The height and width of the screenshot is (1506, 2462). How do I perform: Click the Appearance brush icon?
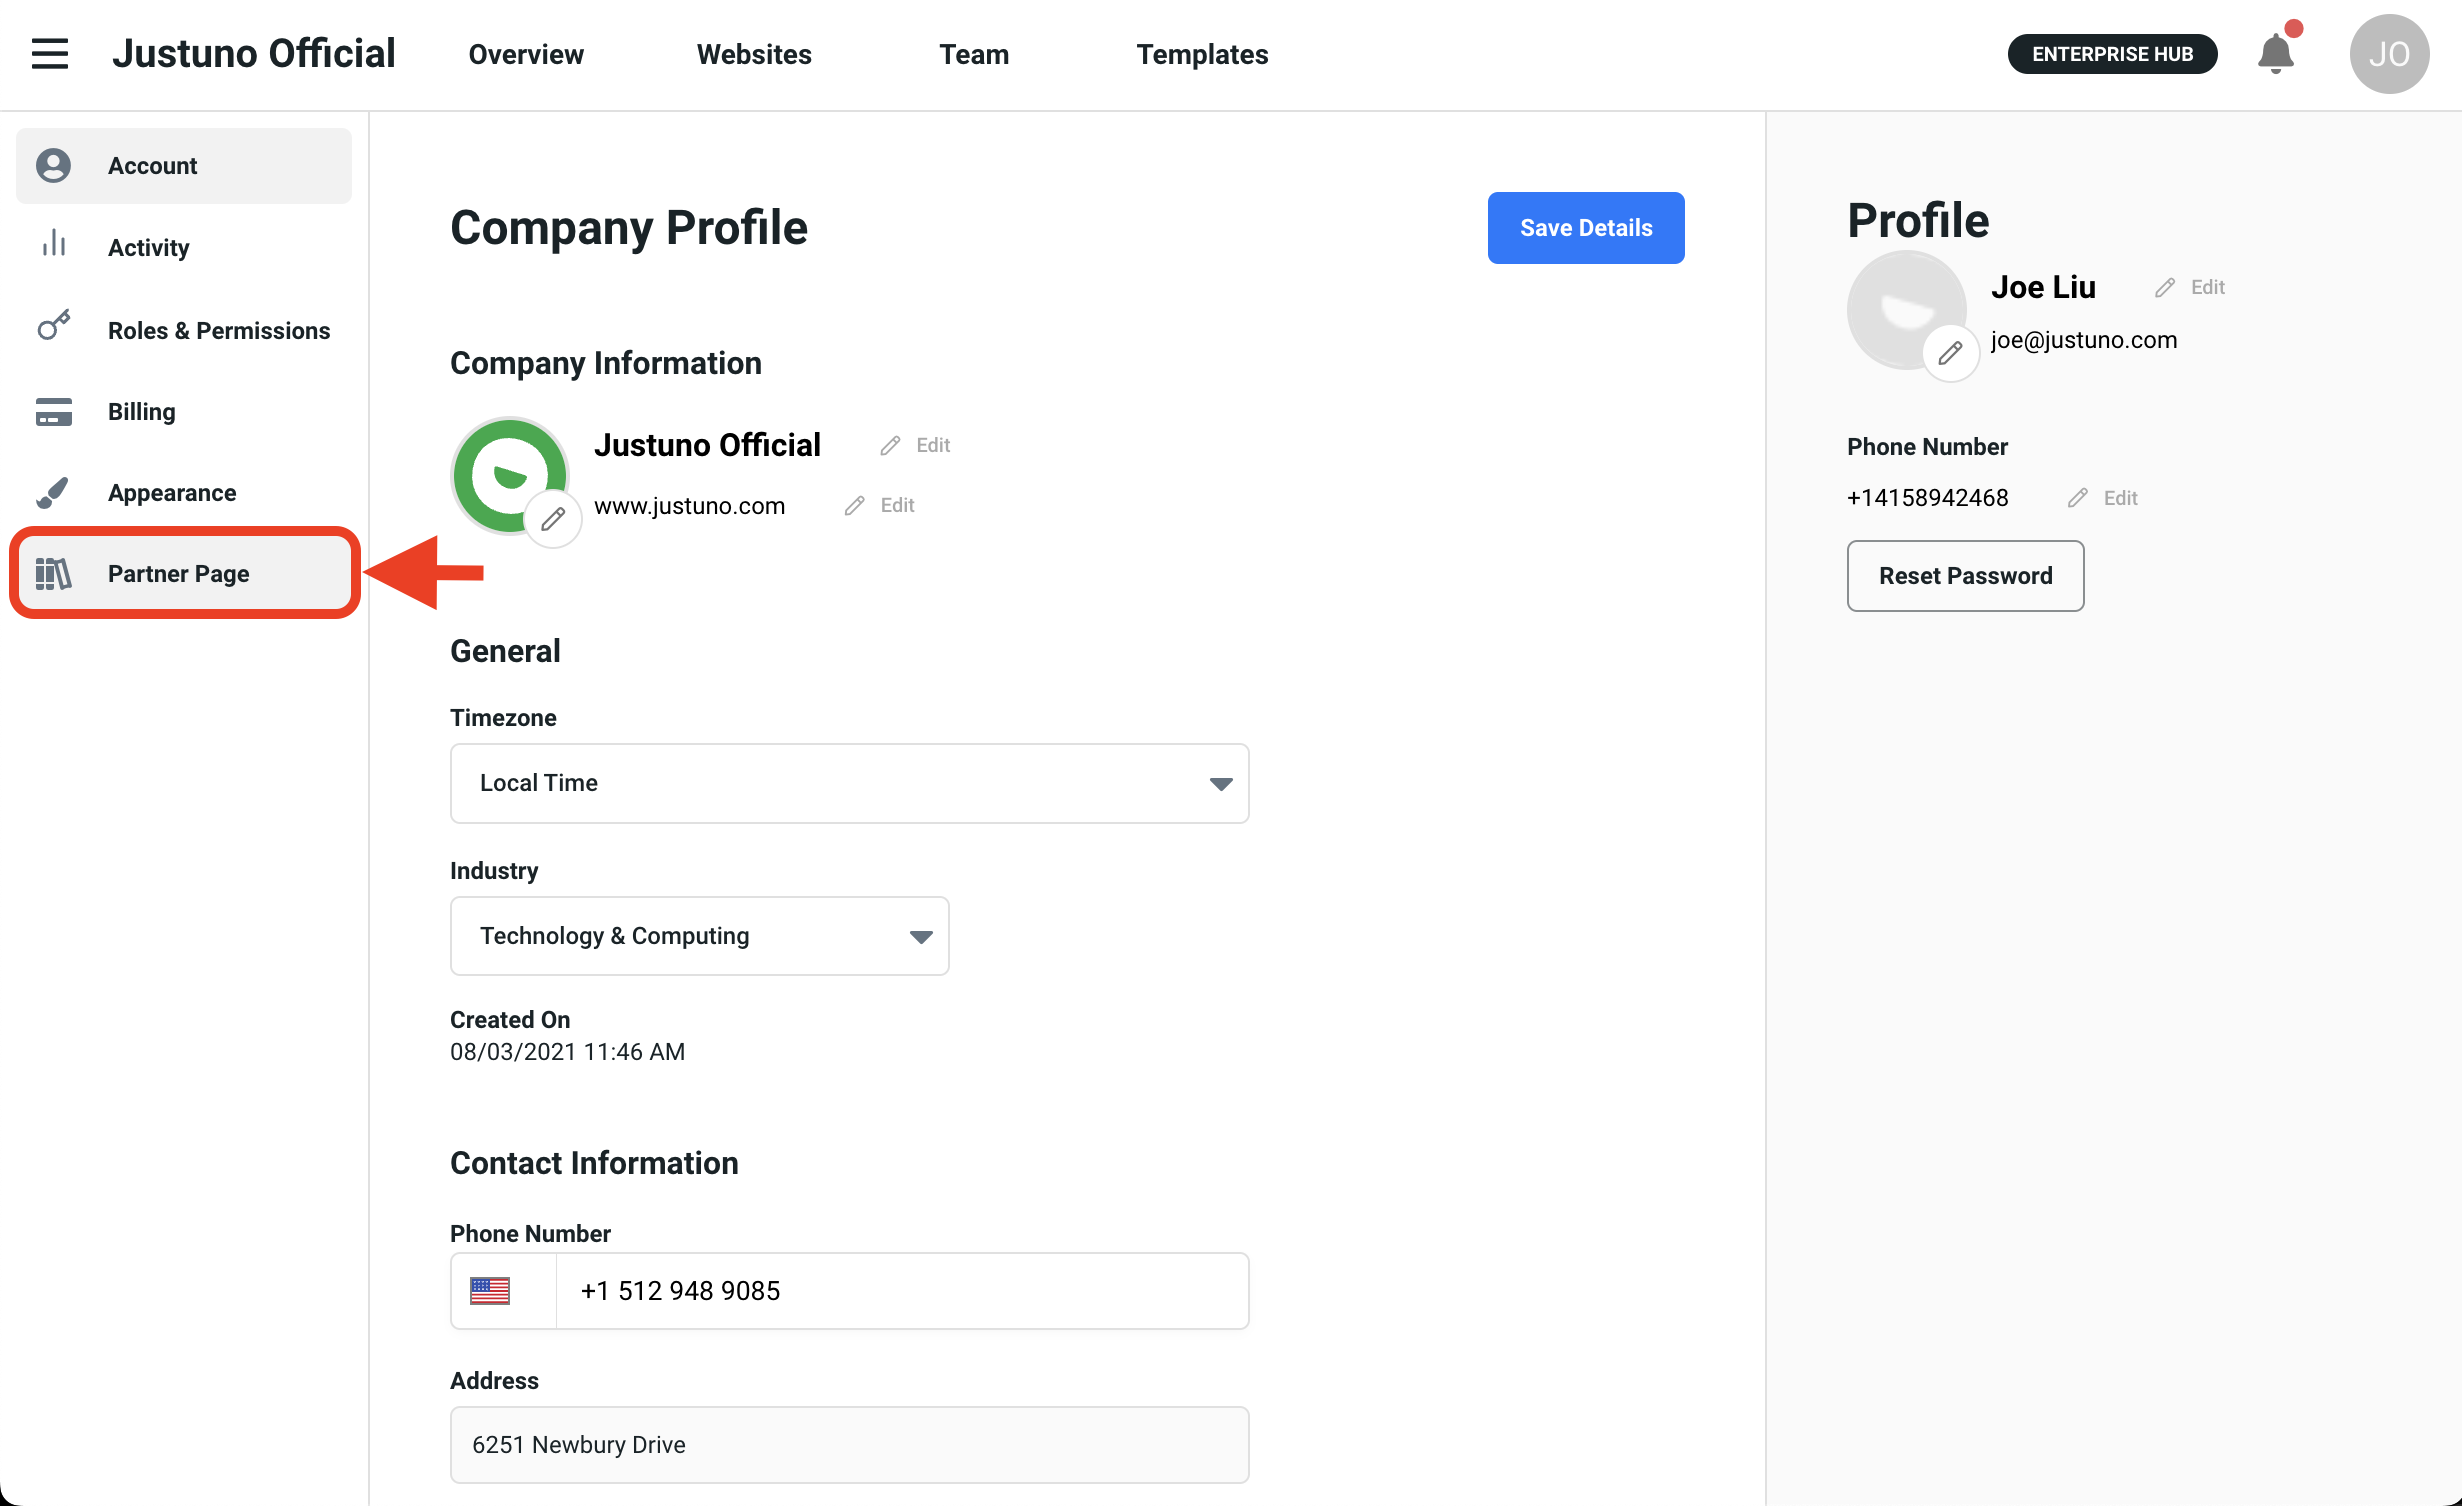tap(54, 493)
